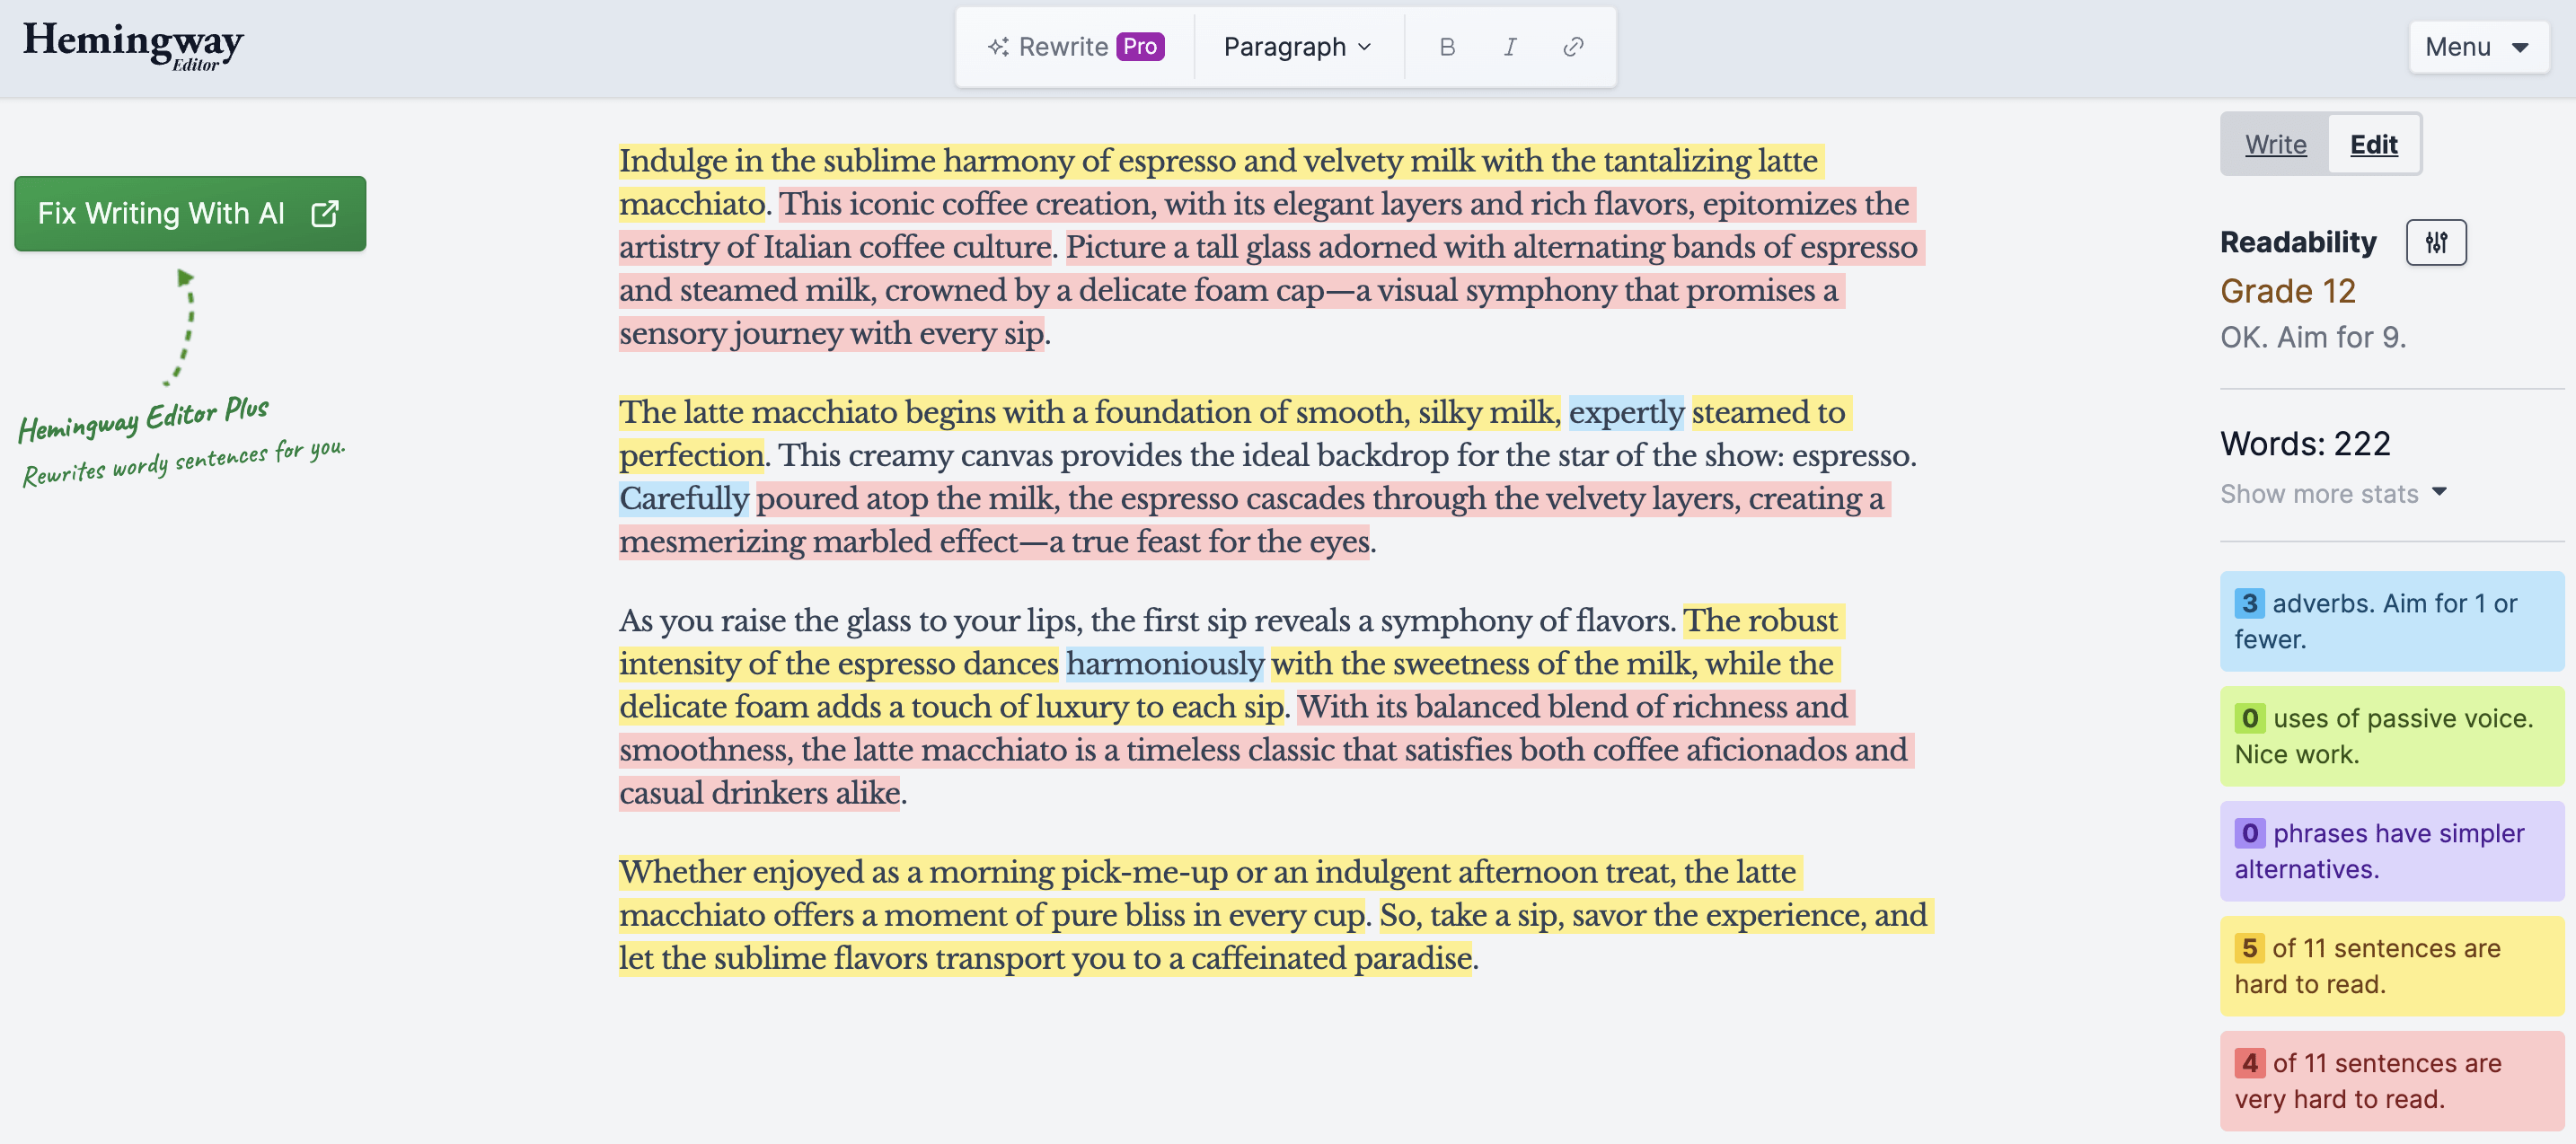Click the sentence beginning 'Whether enjoyed as a morning'
2576x1144 pixels.
[1210, 893]
